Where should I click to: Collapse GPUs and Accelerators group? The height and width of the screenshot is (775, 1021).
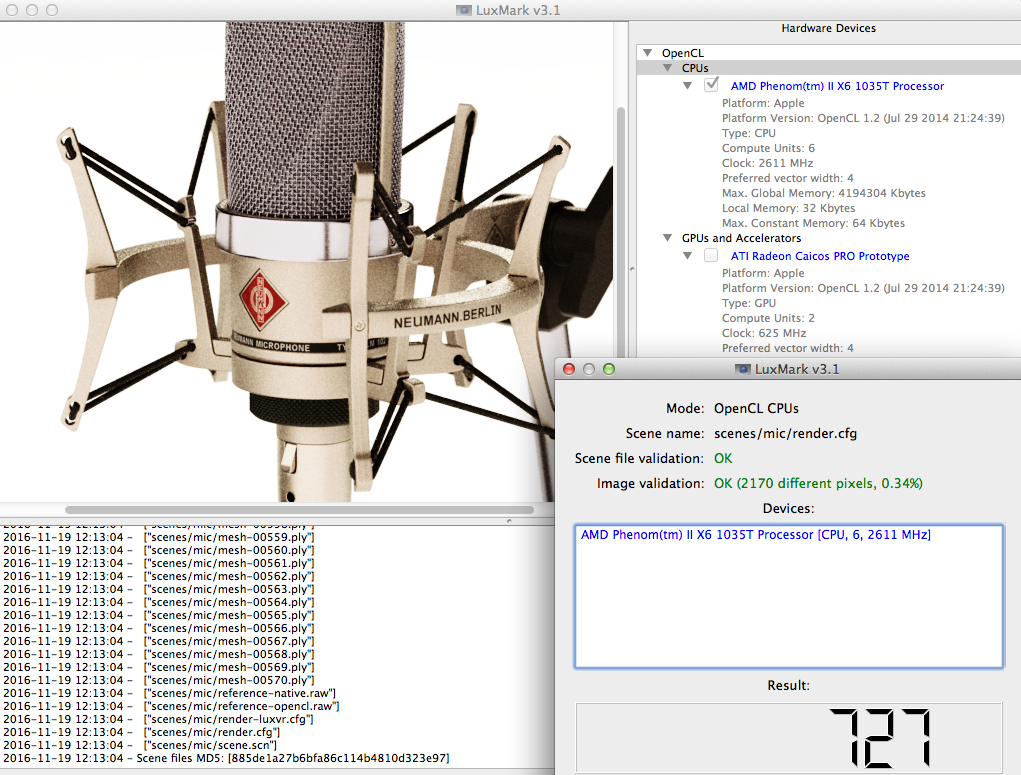(x=667, y=238)
